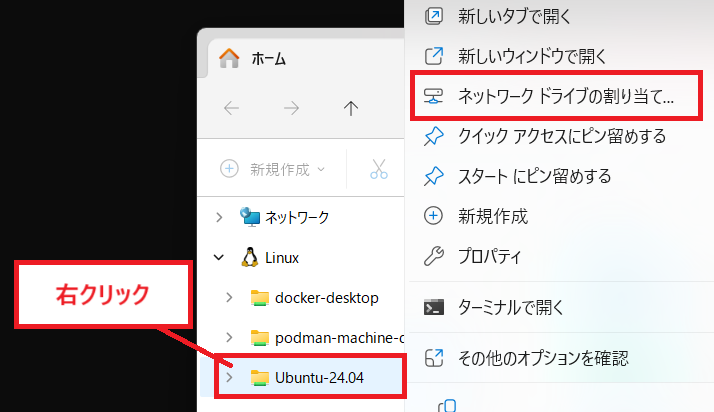The image size is (714, 412).
Task: Click the network computer icon
Action: click(250, 216)
